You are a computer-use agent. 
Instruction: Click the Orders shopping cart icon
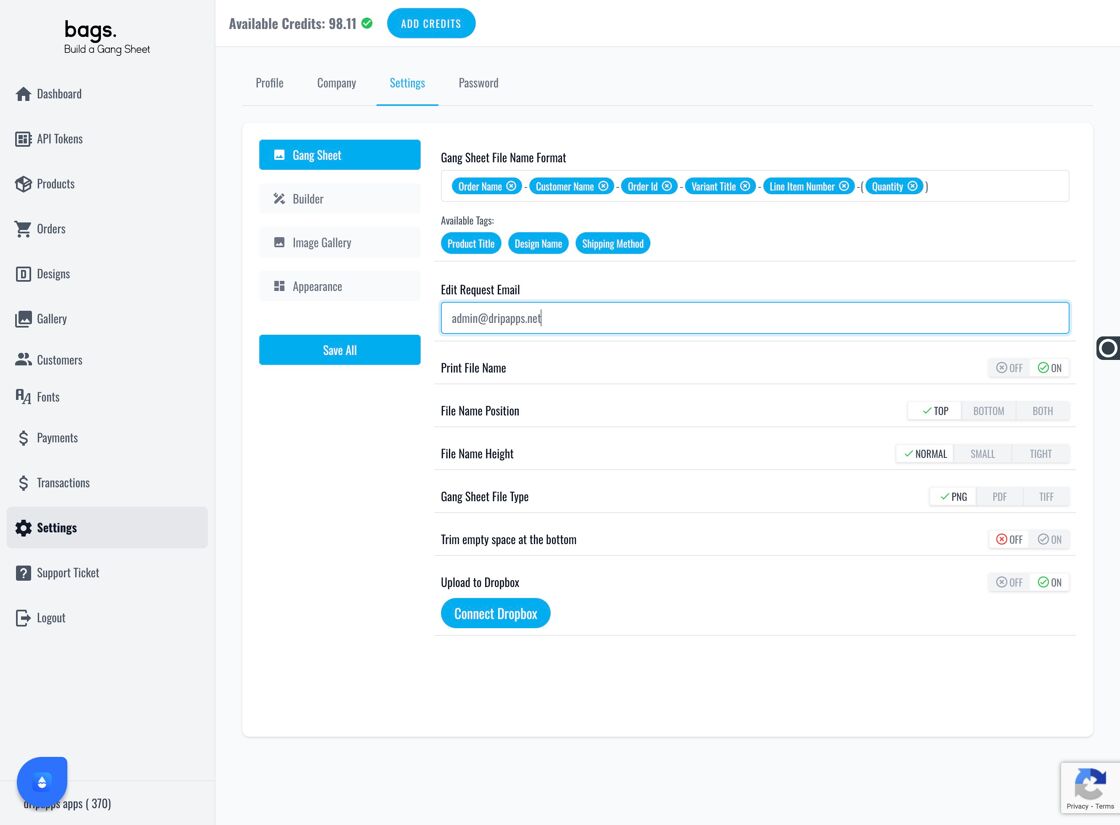tap(24, 229)
